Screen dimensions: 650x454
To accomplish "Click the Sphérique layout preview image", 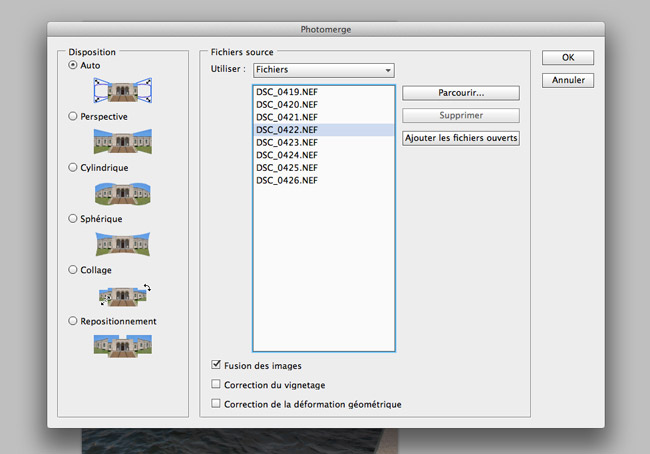I will click(123, 244).
